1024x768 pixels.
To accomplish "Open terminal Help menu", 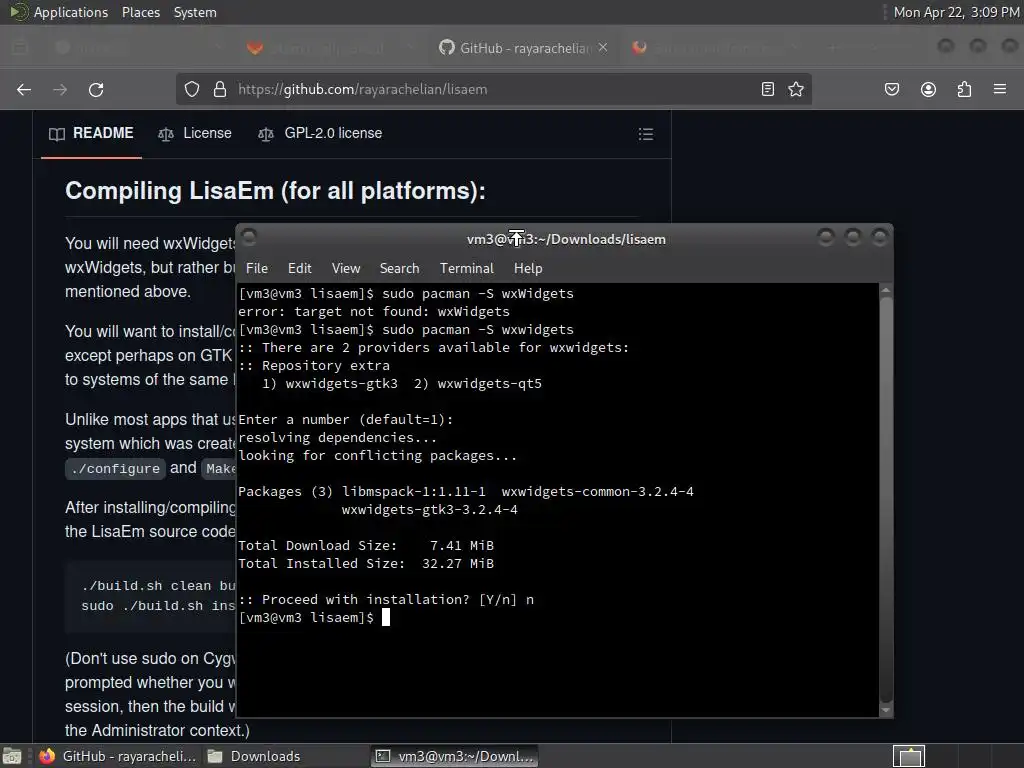I will click(528, 268).
